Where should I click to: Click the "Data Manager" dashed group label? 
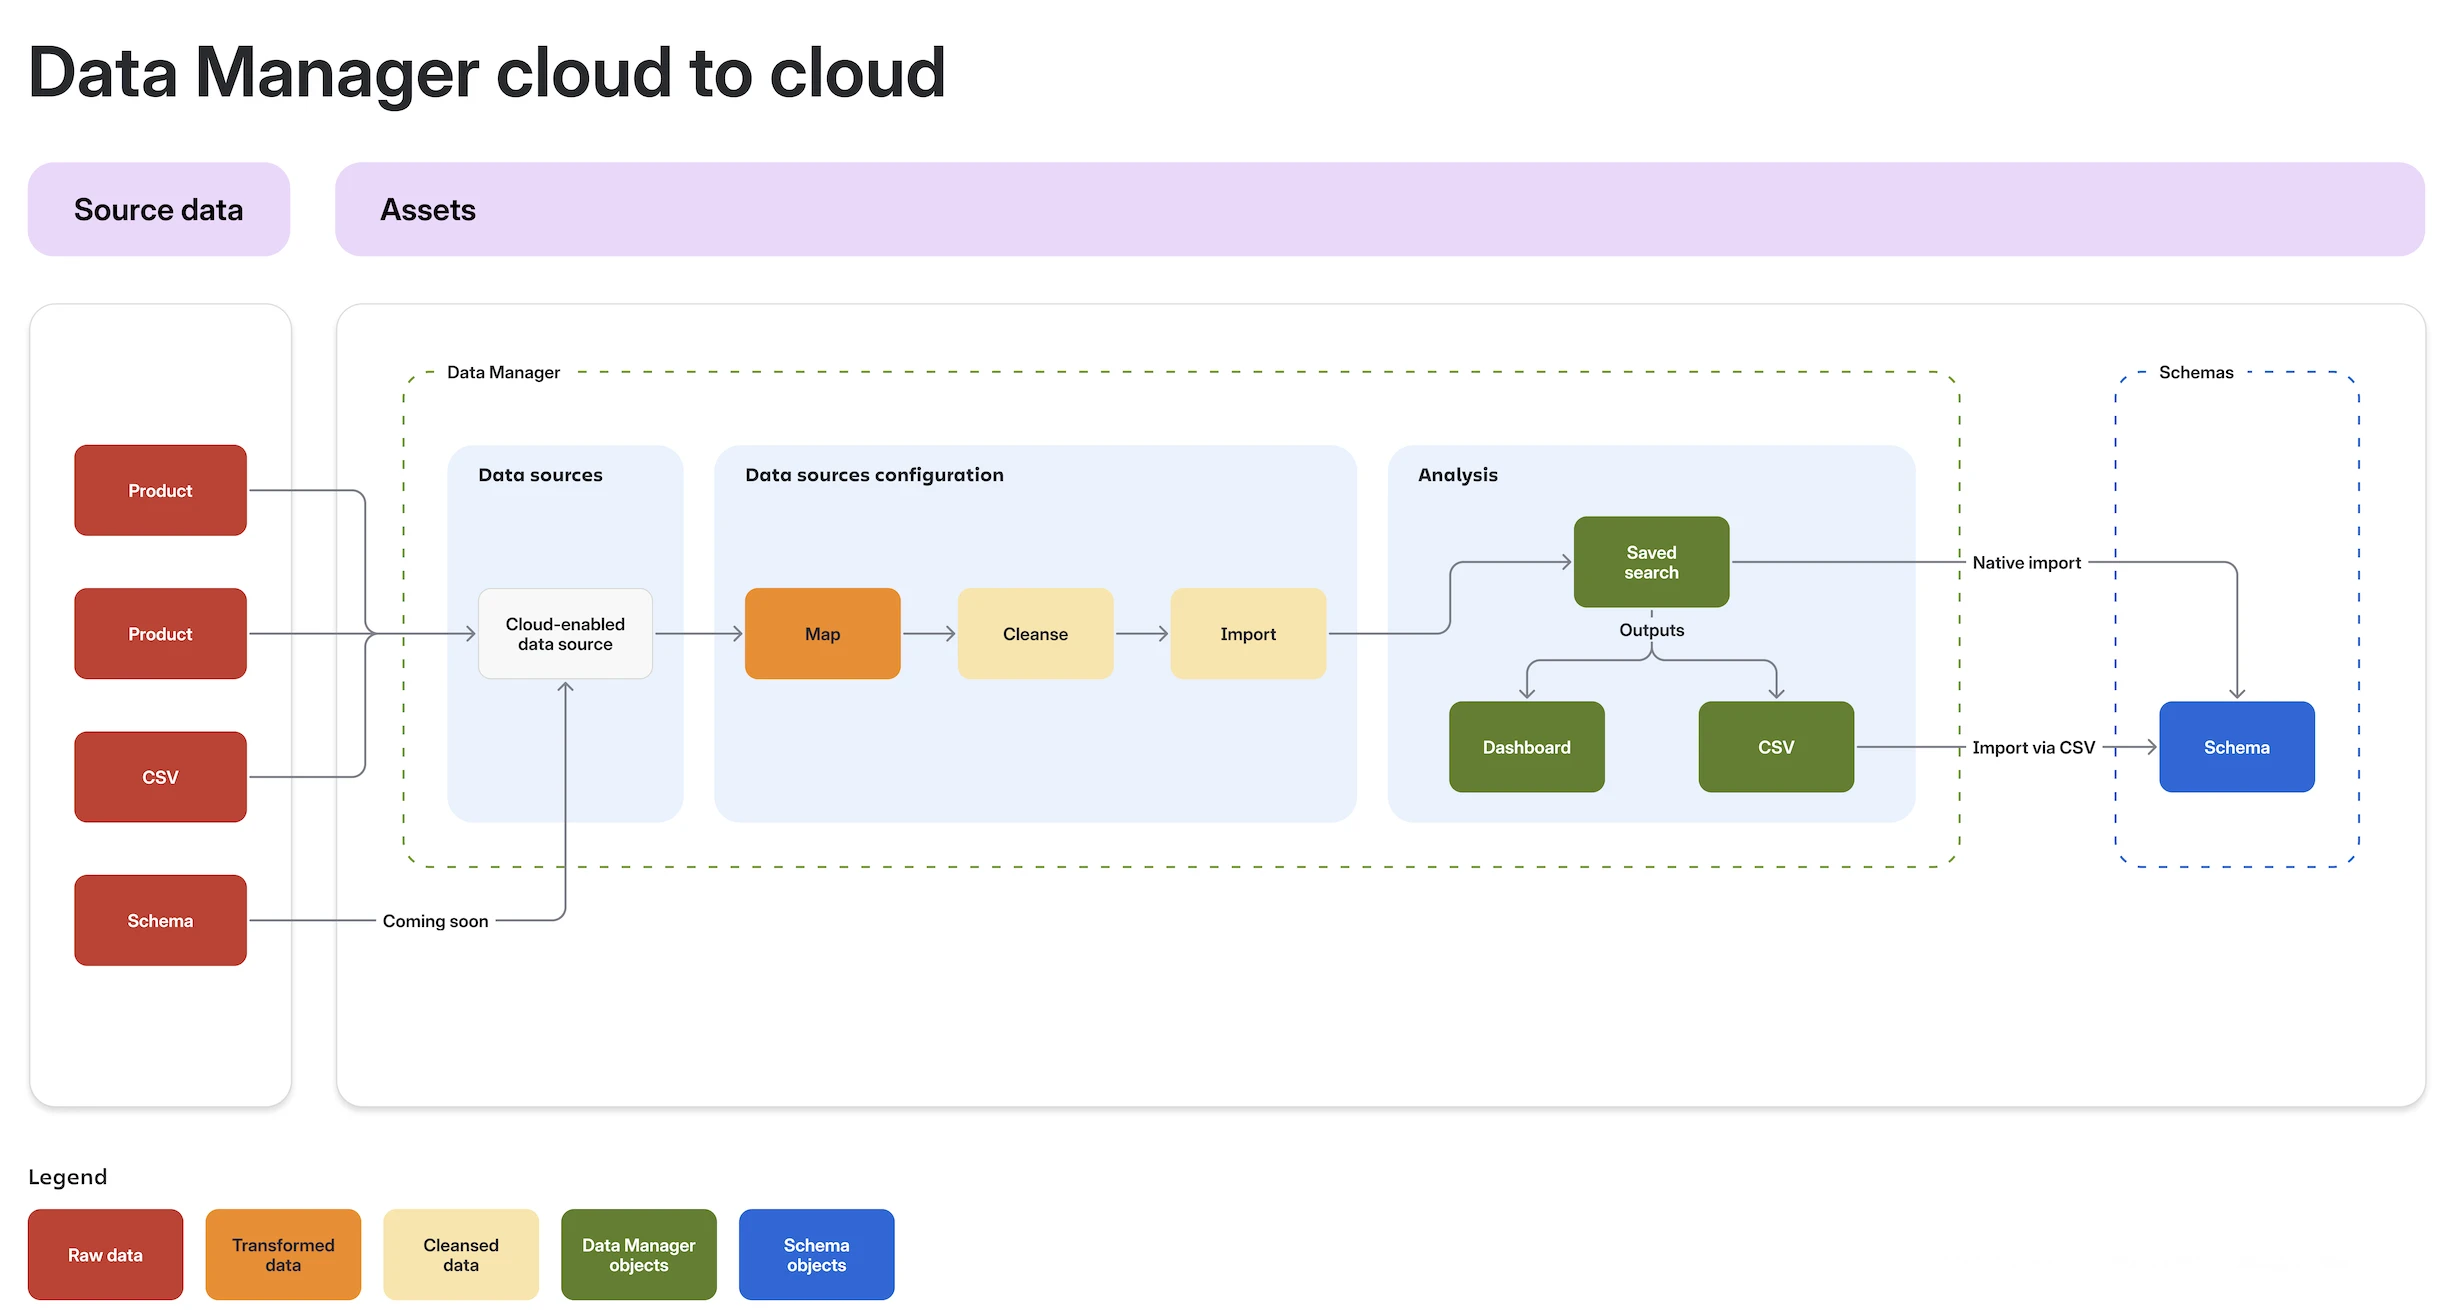pos(503,372)
